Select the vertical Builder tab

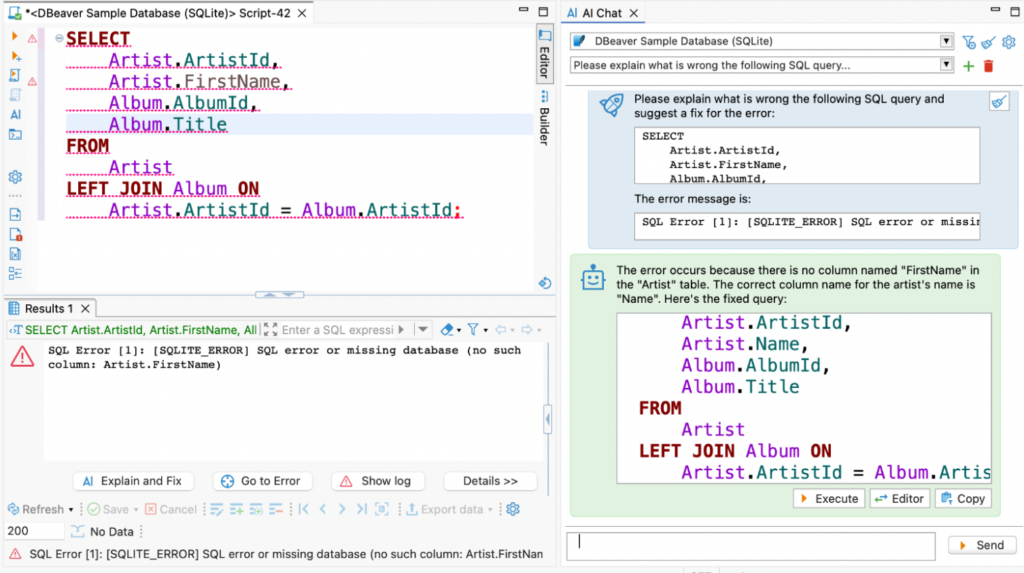click(x=545, y=118)
